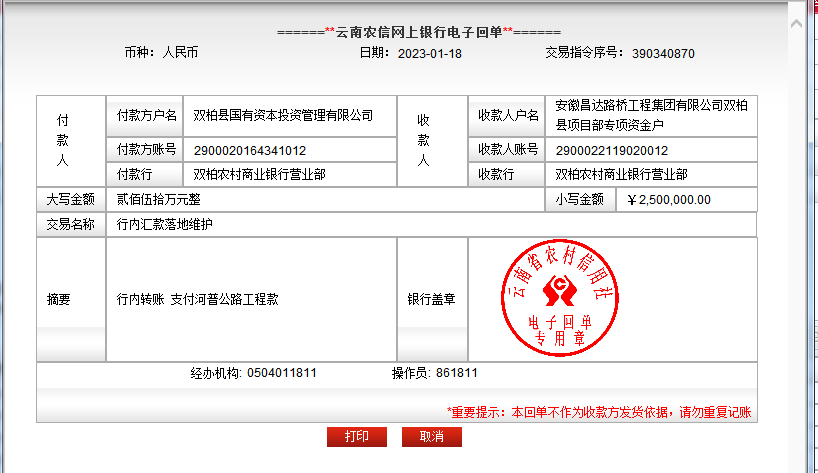Click the amount ¥2,500,000.00

(x=668, y=199)
